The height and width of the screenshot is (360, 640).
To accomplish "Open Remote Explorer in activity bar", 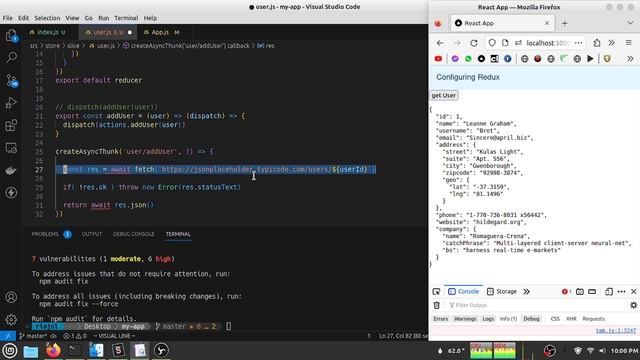I will click(x=11, y=148).
